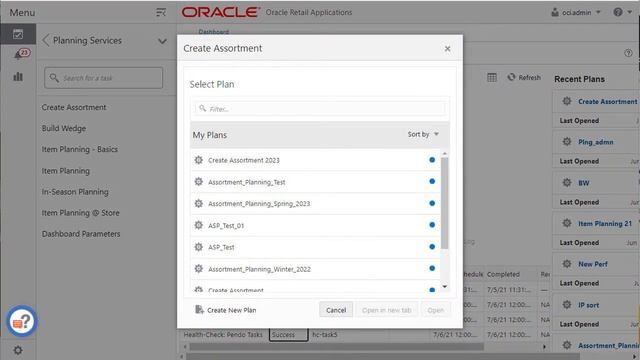Click scroll down arrow of plans list
The height and width of the screenshot is (360, 640).
click(x=444, y=287)
